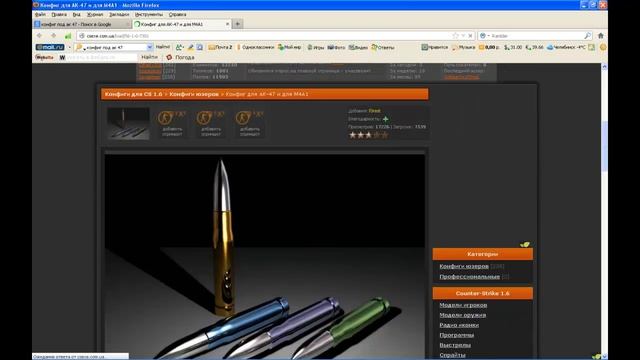
Task: Click the dollar exchange rate item
Action: click(513, 47)
